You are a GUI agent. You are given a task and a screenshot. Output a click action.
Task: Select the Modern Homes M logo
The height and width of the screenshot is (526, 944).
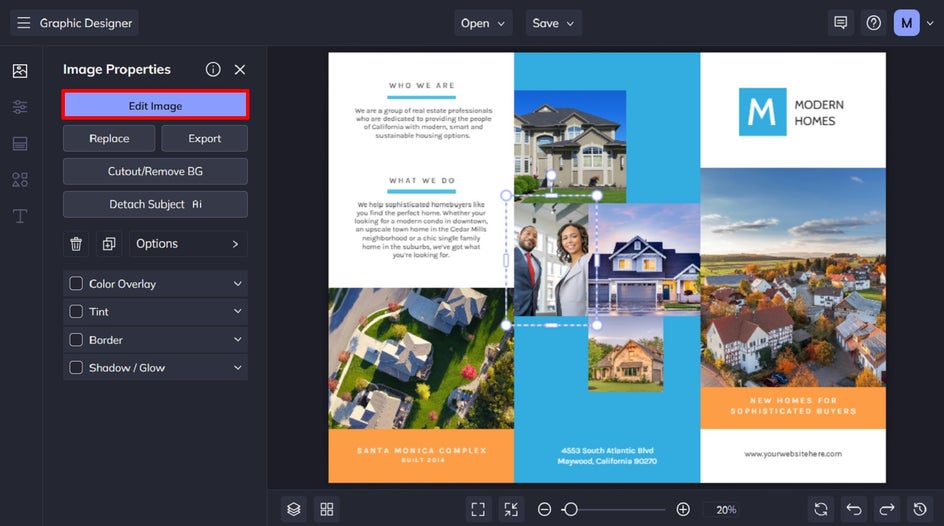762,112
